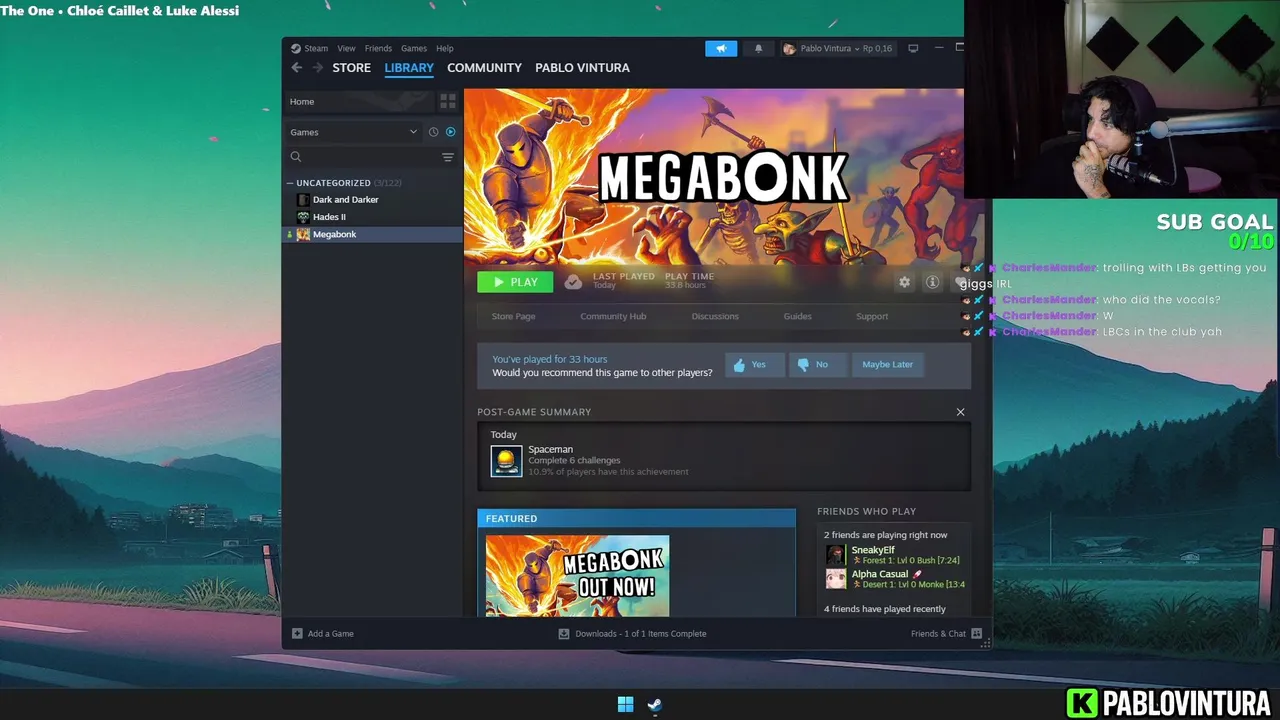
Task: Open the Friends & Chat icon
Action: coord(977,634)
